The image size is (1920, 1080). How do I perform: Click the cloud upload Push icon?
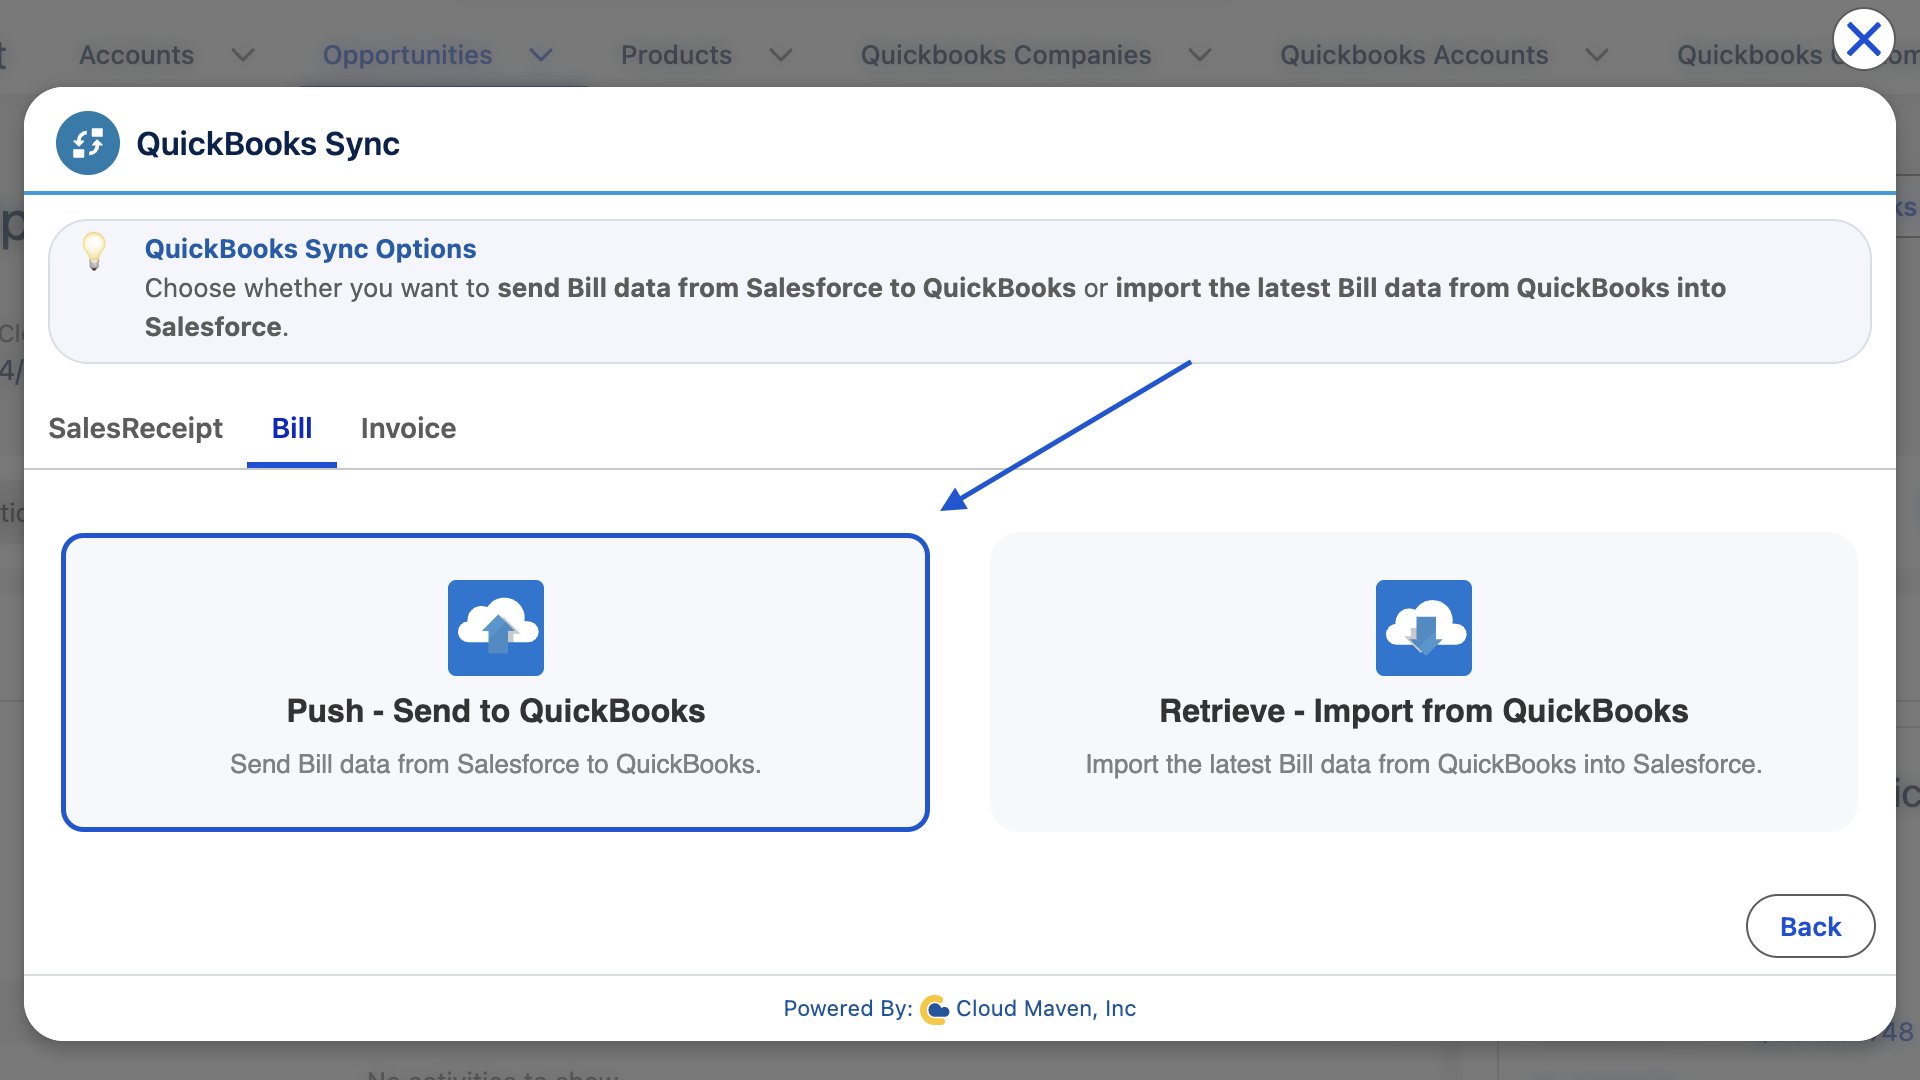pos(496,628)
